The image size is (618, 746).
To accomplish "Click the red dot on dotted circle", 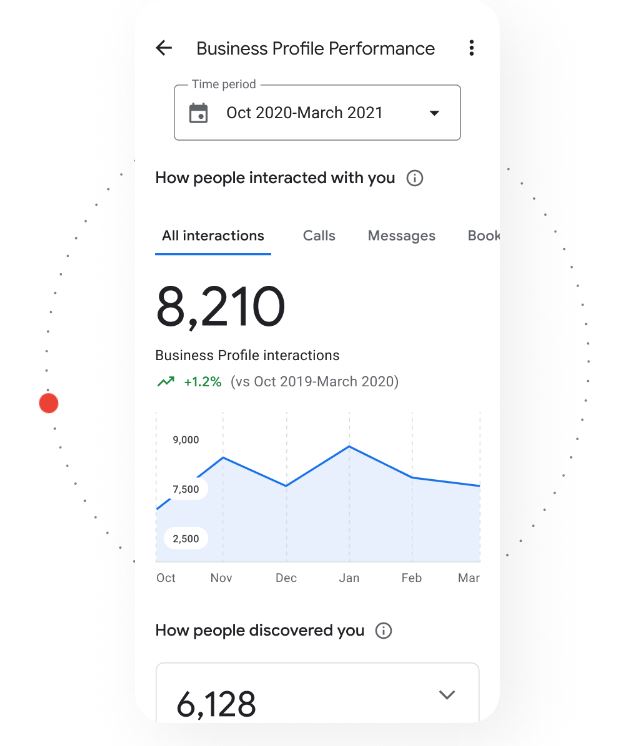I will (49, 403).
